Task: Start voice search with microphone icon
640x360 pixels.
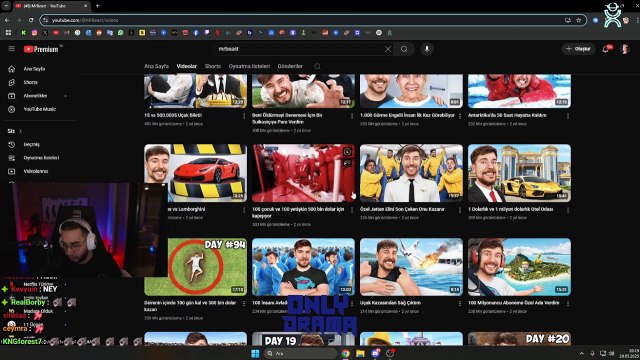Action: click(427, 49)
